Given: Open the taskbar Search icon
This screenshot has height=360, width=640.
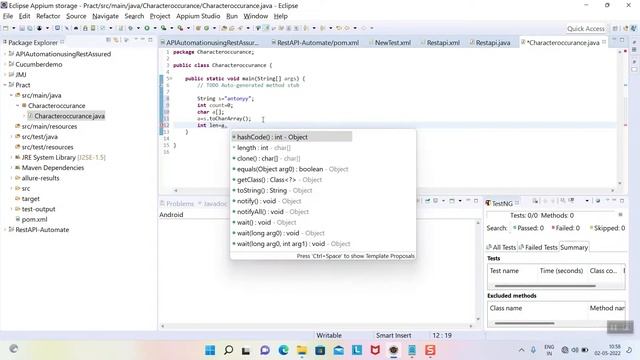Looking at the screenshot, I should [228, 350].
